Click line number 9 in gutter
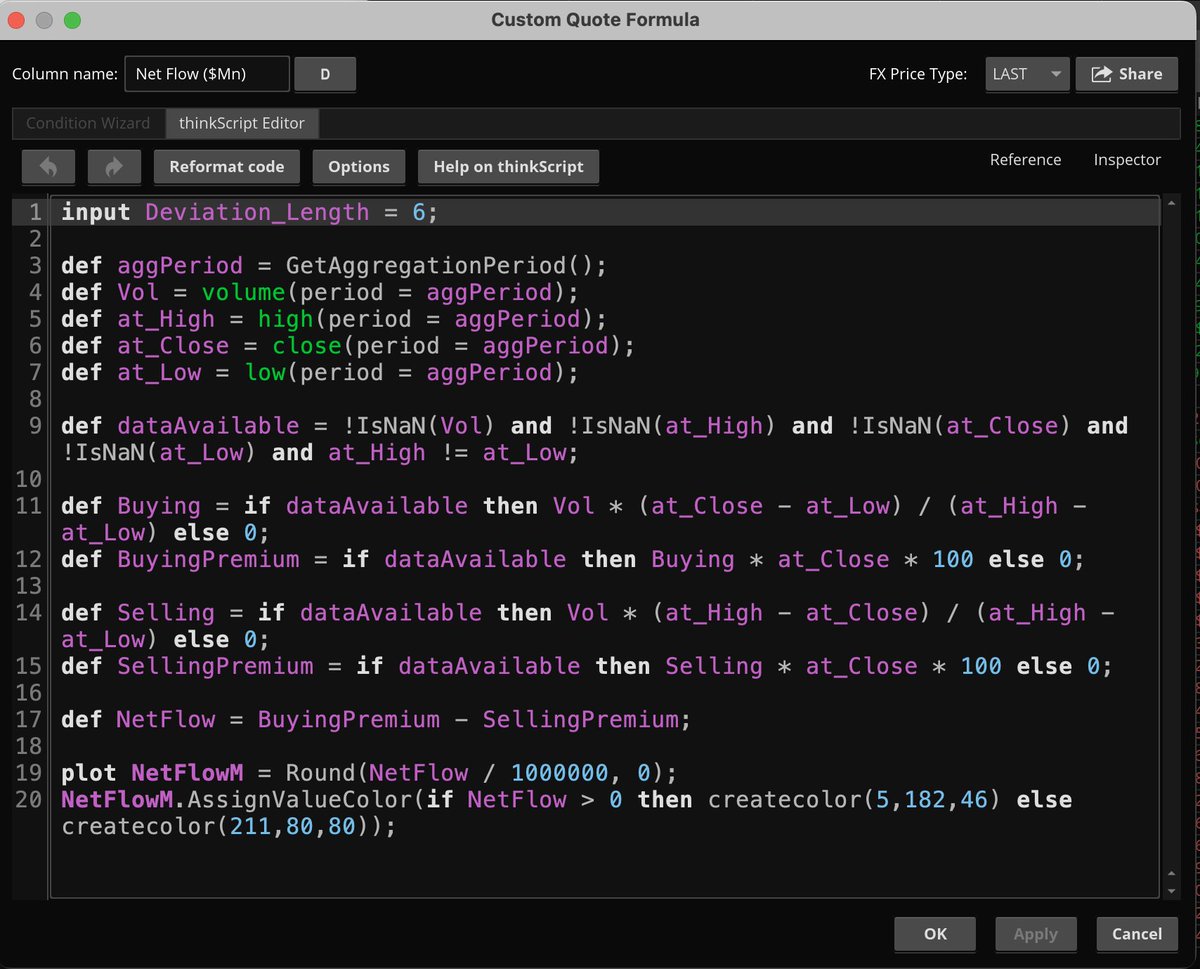The height and width of the screenshot is (969, 1200). [x=35, y=426]
